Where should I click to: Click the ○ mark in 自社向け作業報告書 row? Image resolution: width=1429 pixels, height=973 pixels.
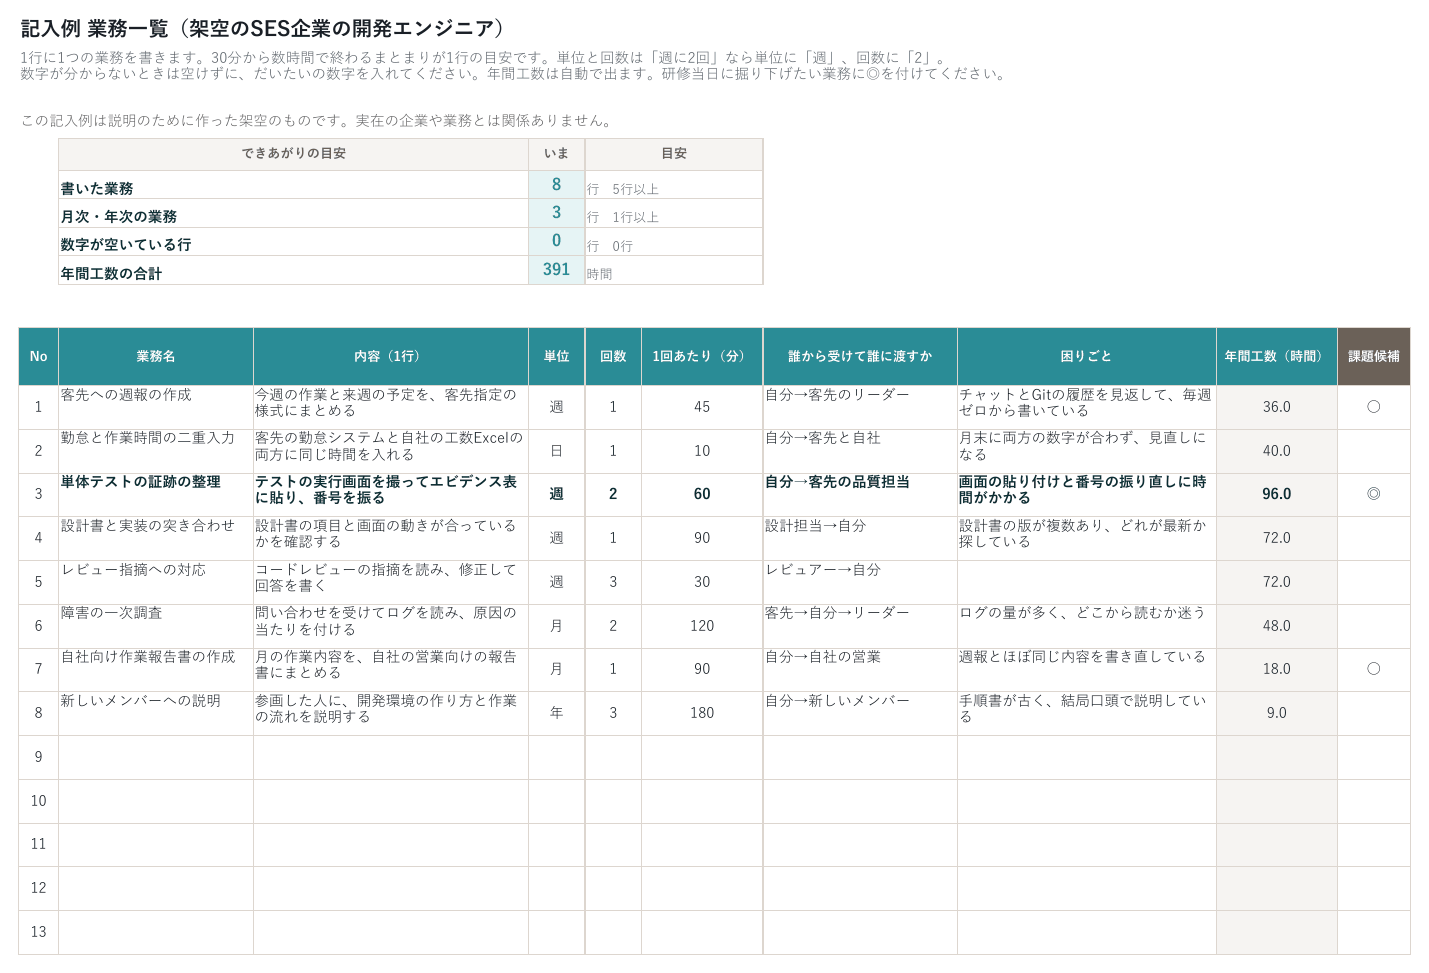click(x=1374, y=669)
